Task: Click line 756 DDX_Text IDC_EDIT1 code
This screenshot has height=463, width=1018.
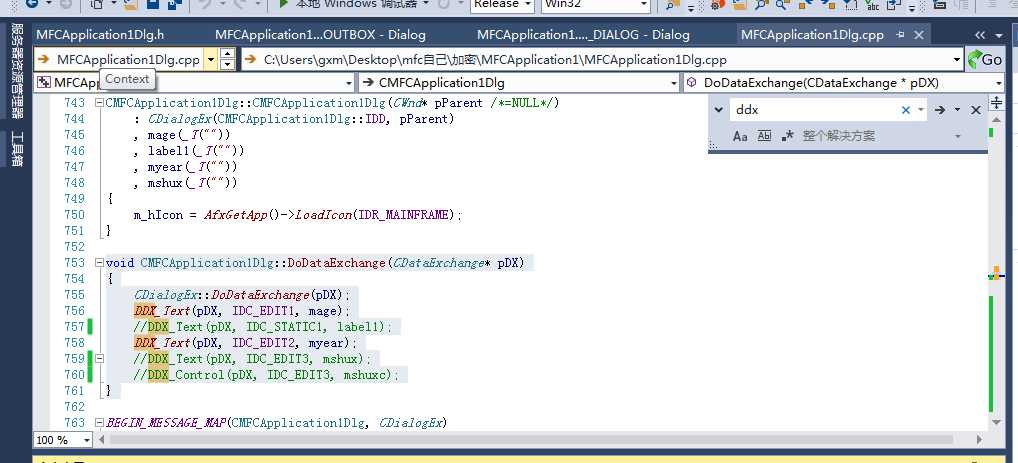Action: pyautogui.click(x=242, y=310)
